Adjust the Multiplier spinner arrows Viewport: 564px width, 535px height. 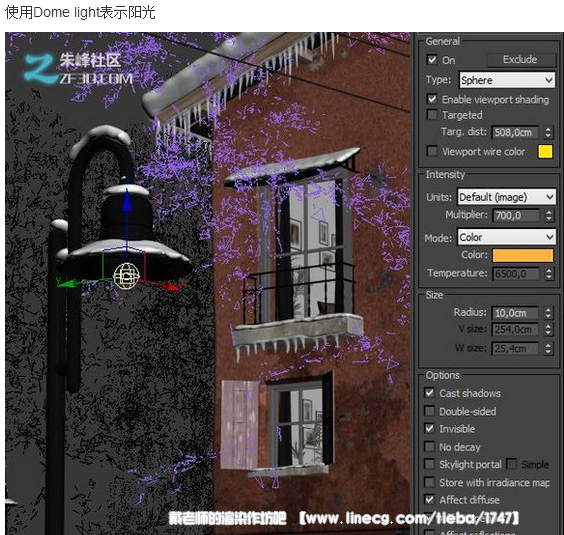[549, 216]
